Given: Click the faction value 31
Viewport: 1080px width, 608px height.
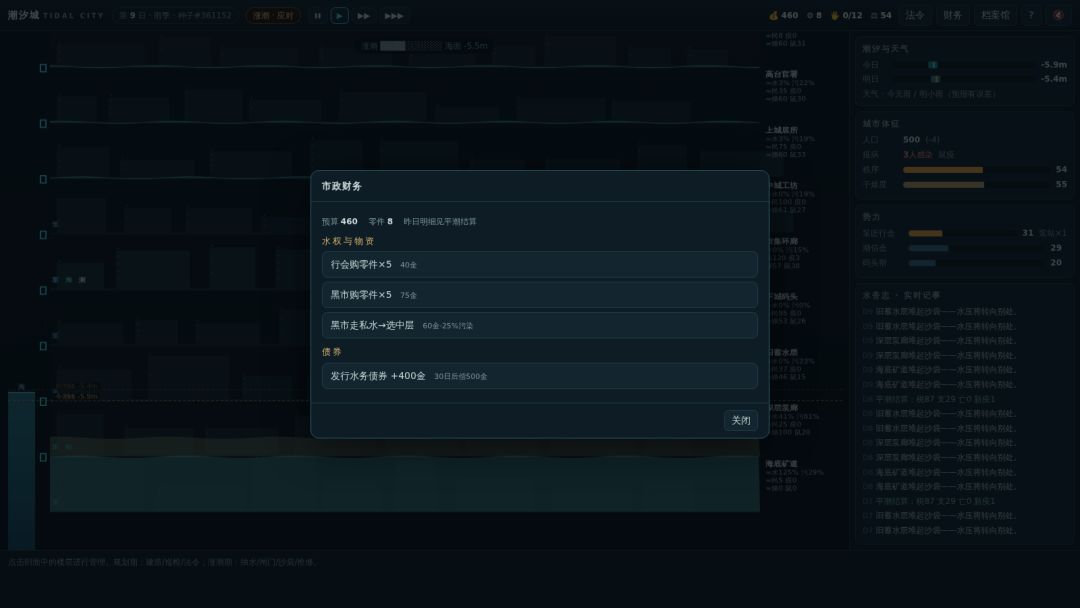Looking at the screenshot, I should [1028, 233].
